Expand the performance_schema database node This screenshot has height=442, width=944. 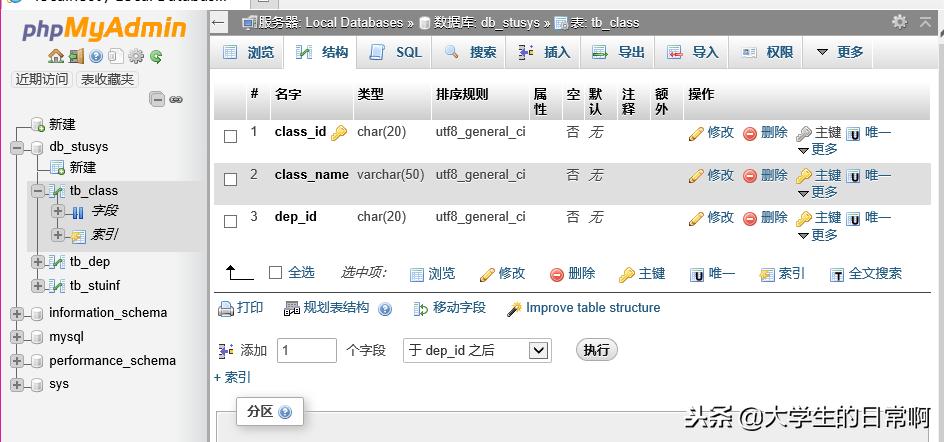pyautogui.click(x=17, y=361)
